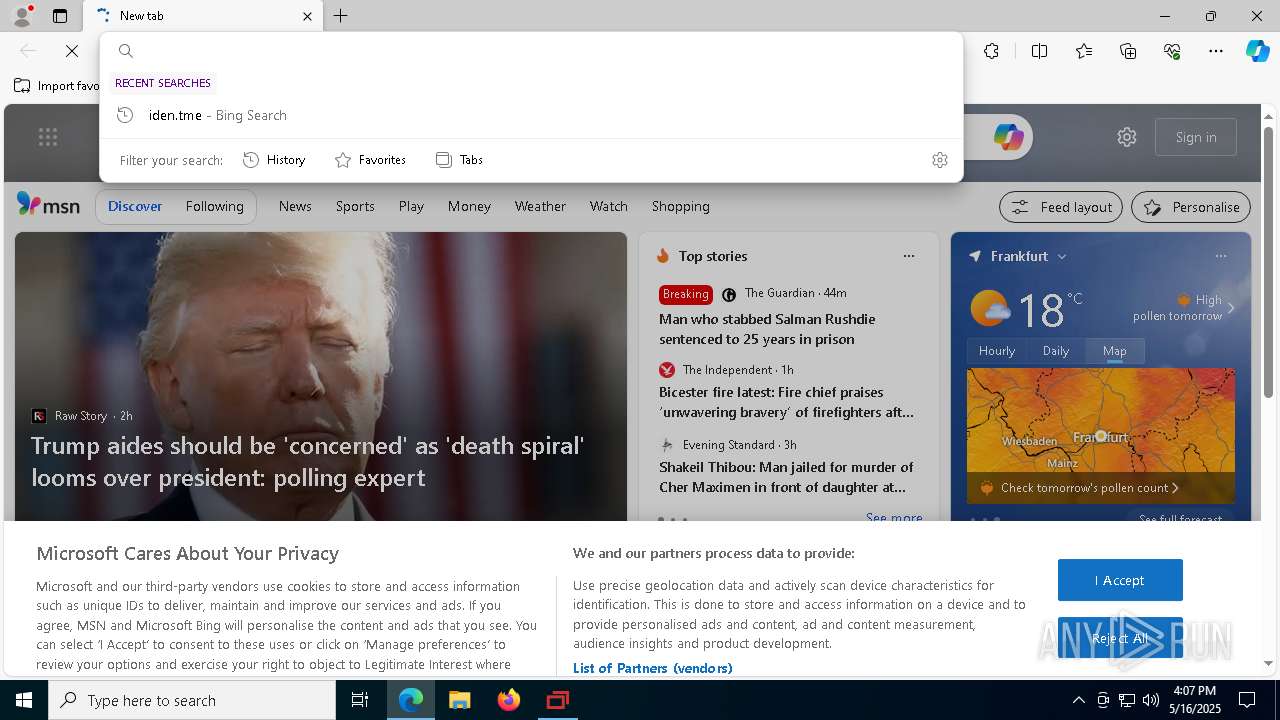Open File Explorer from taskbar

point(459,700)
